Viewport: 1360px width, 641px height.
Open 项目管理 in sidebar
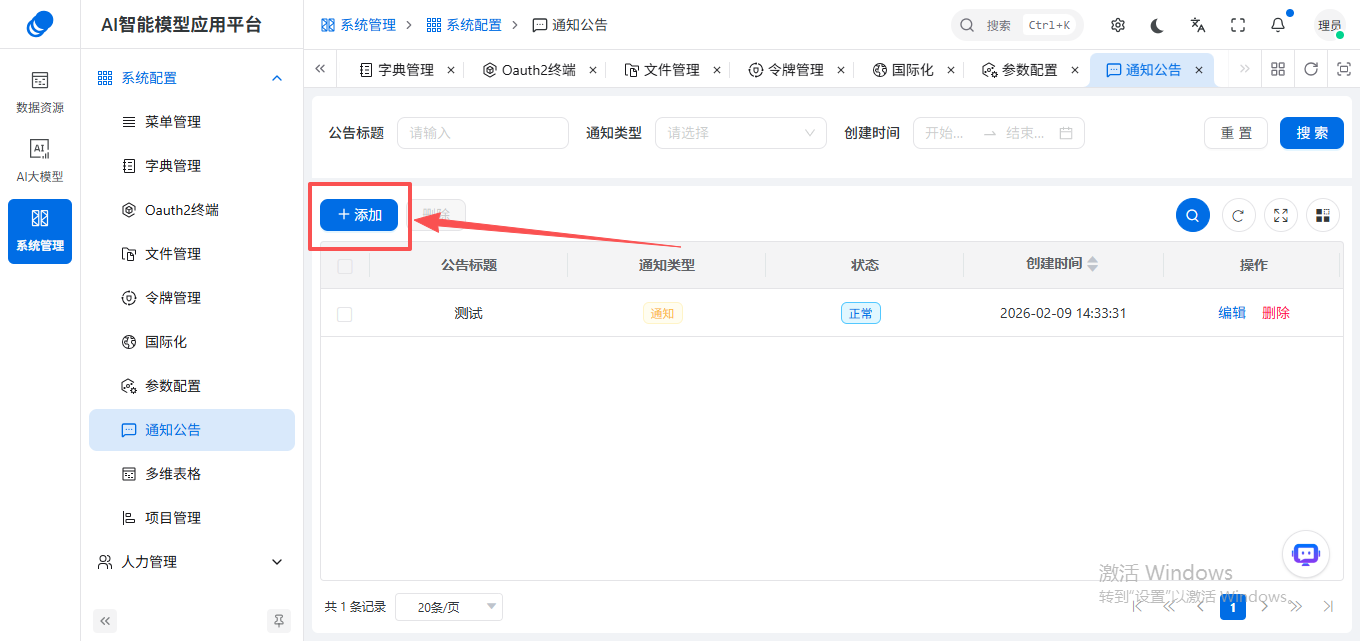pyautogui.click(x=192, y=518)
